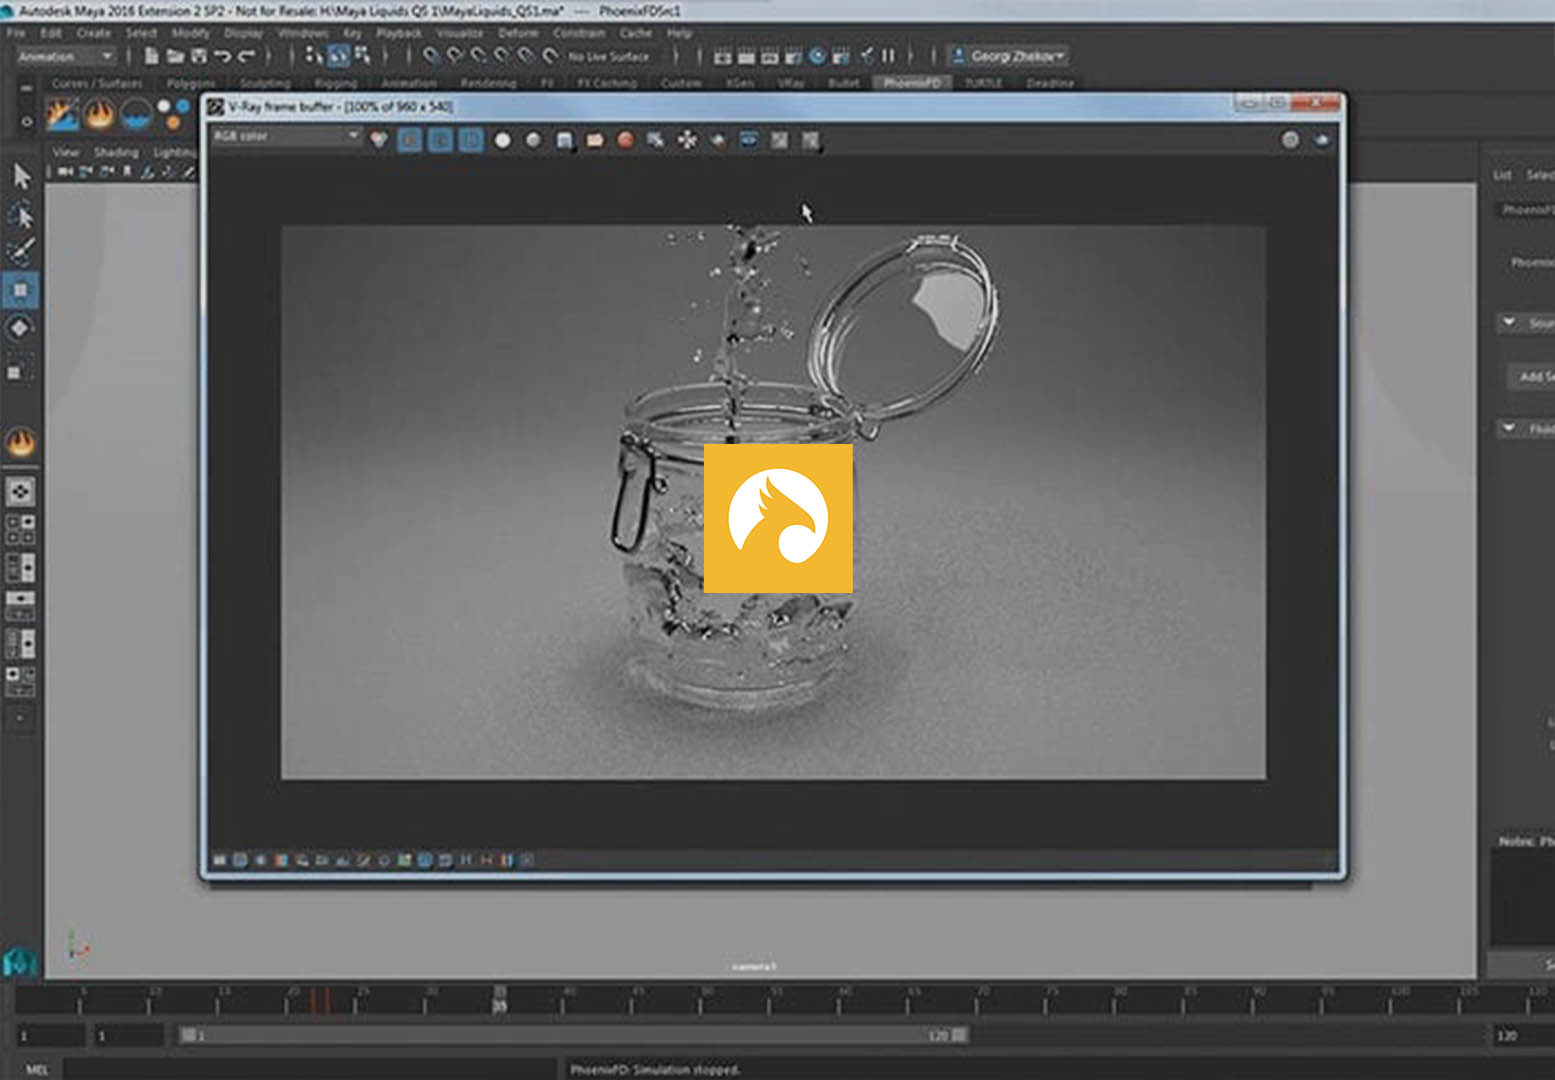
Task: Click the save image icon in V-Ray frame buffer
Action: 564,141
